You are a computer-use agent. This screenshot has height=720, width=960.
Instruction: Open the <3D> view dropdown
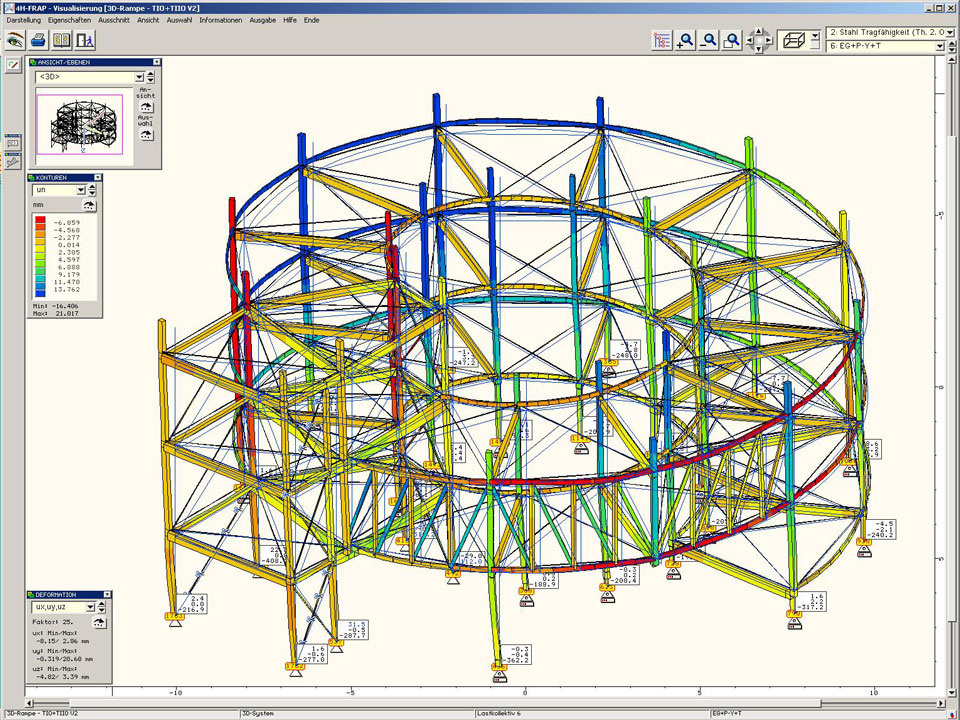pos(139,77)
